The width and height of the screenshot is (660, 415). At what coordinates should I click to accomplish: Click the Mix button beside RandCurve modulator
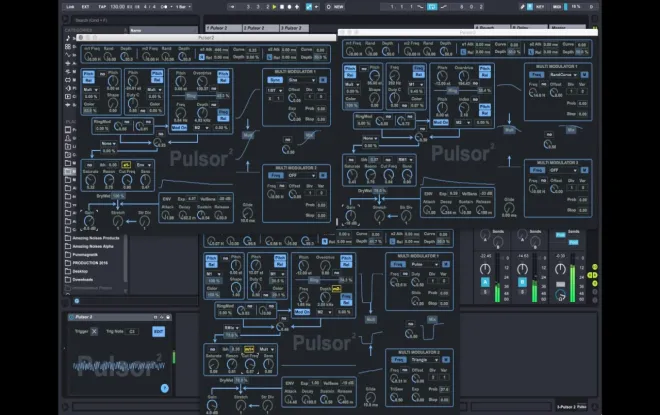click(x=571, y=130)
